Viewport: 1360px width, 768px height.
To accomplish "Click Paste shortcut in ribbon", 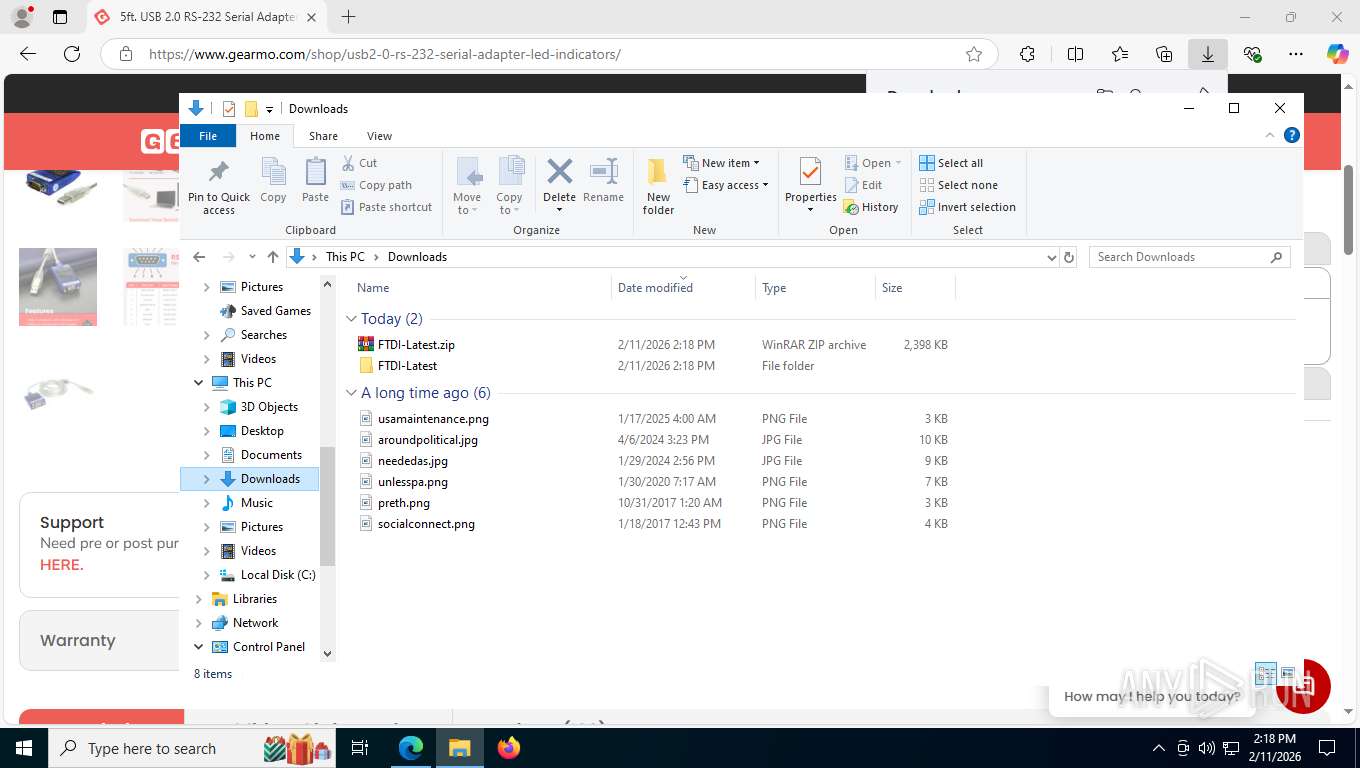I will pos(386,207).
